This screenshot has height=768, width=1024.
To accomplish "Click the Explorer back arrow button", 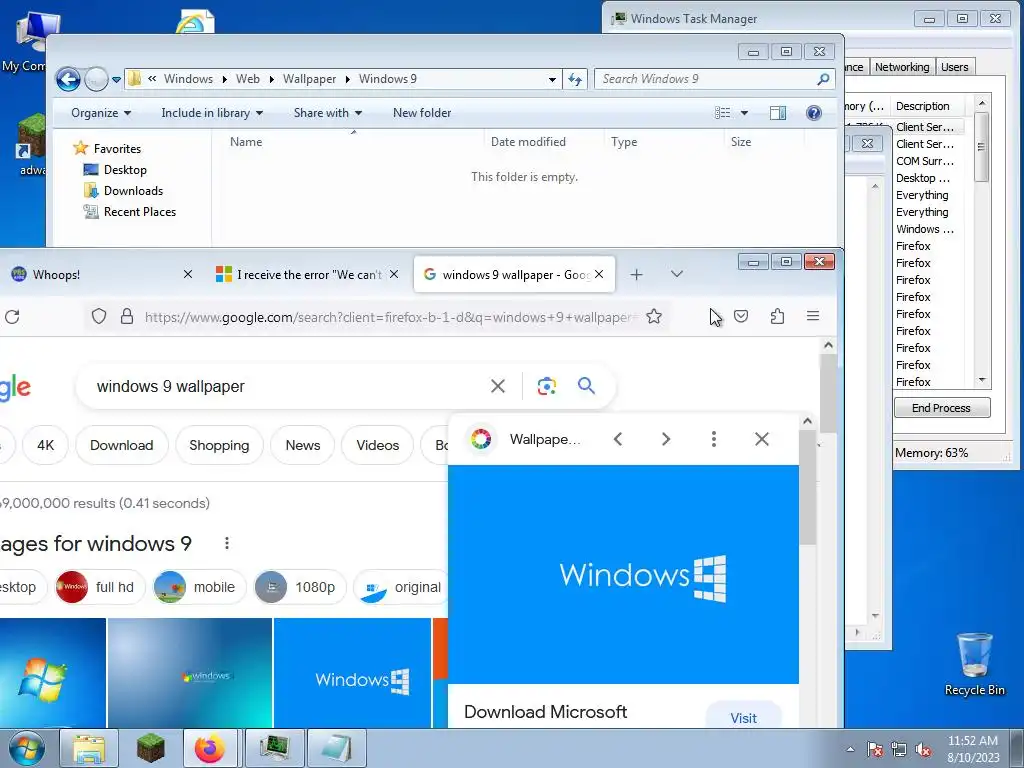I will [68, 79].
